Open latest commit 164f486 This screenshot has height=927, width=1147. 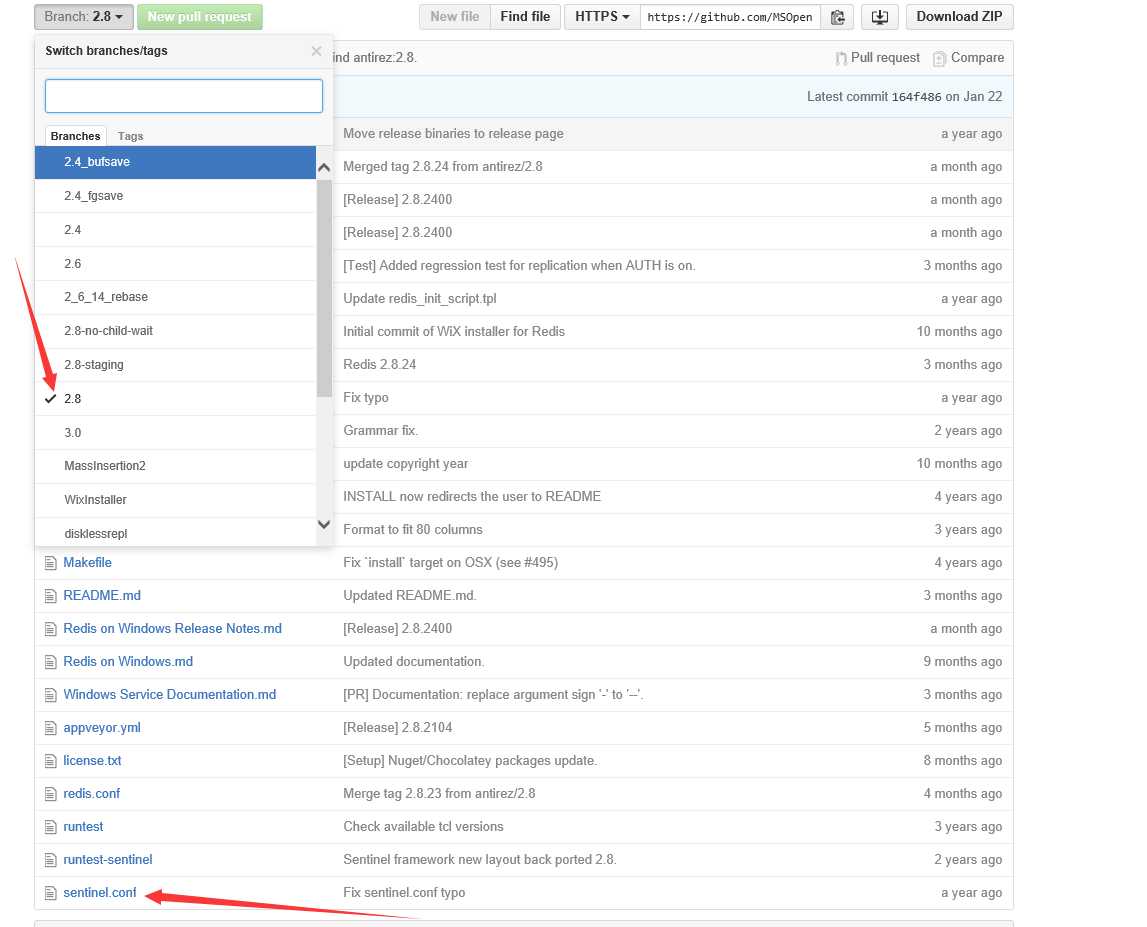(916, 97)
